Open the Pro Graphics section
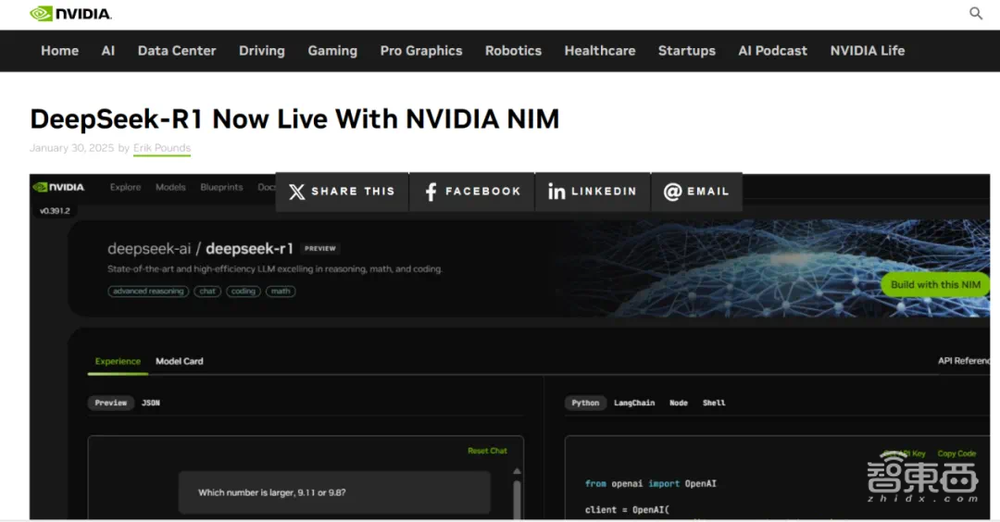1000x522 pixels. pyautogui.click(x=421, y=51)
